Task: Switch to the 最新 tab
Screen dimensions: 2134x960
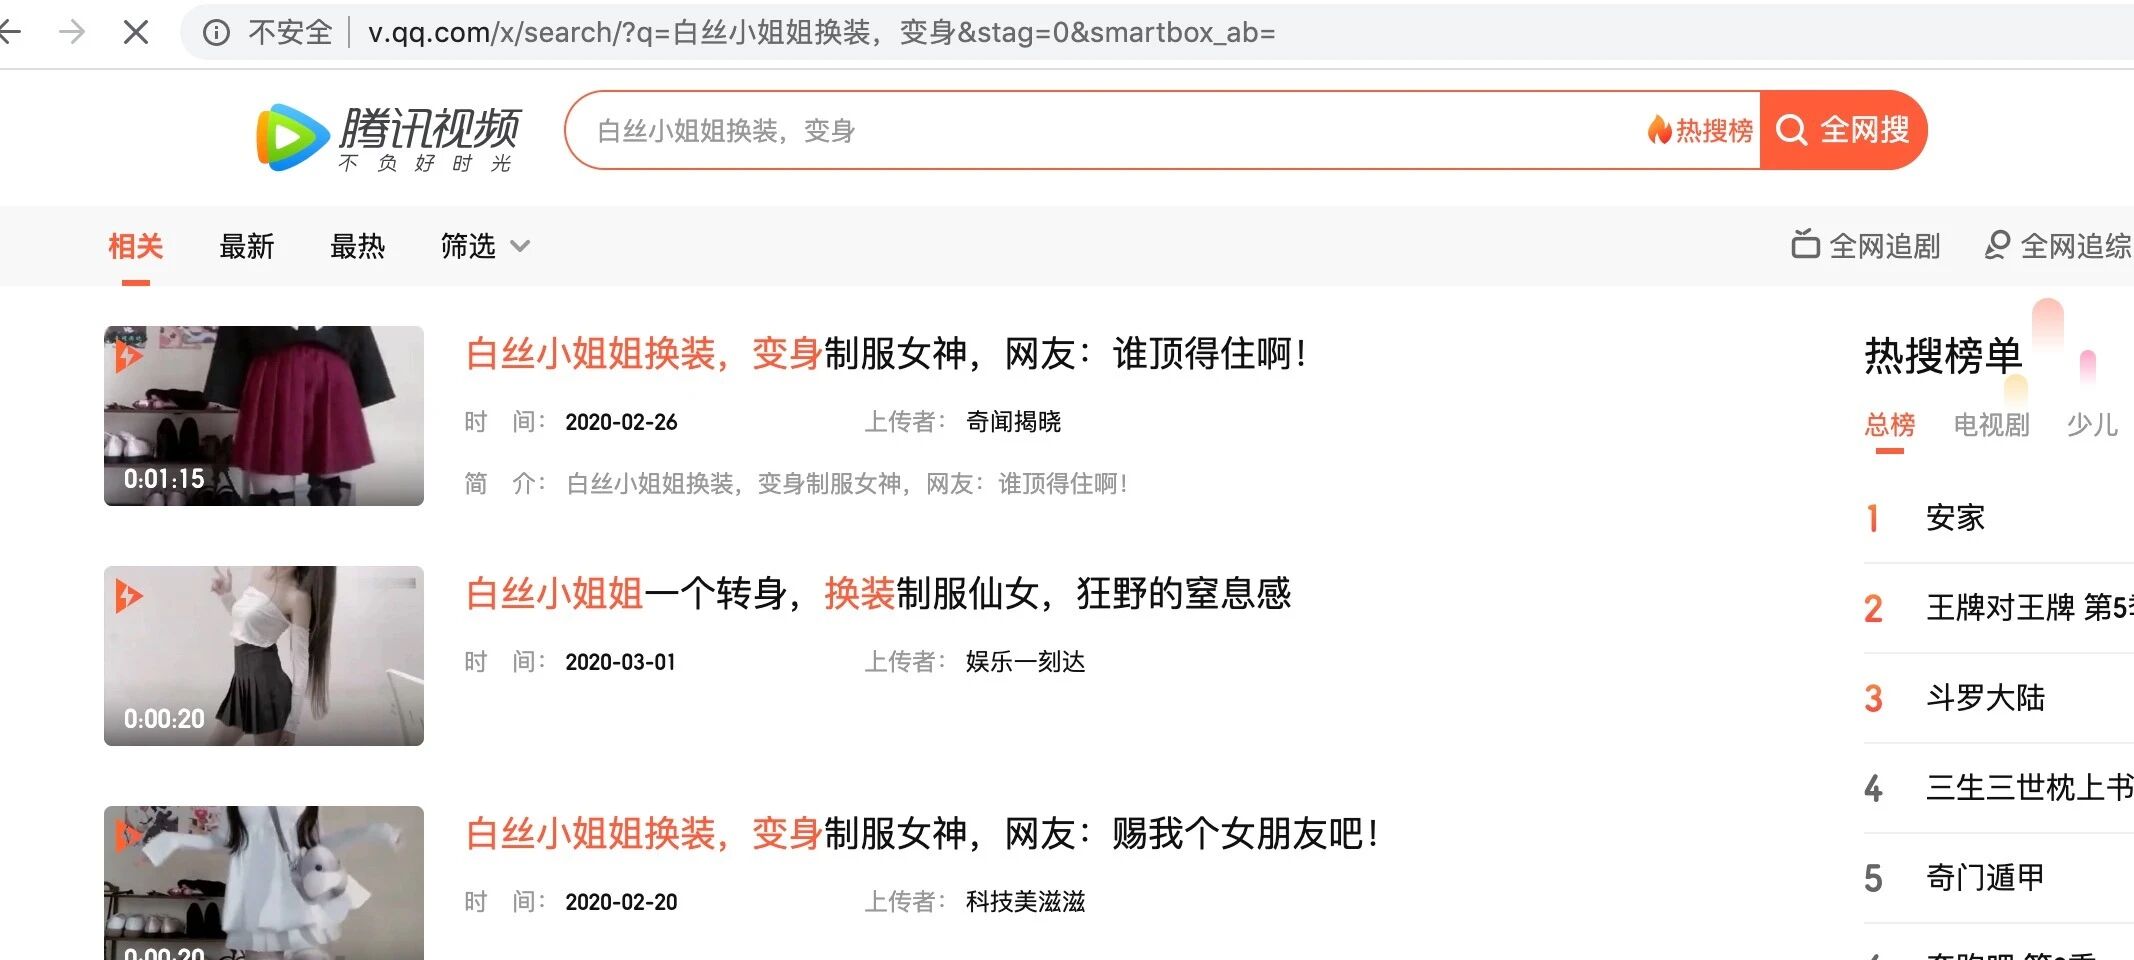Action: [246, 246]
